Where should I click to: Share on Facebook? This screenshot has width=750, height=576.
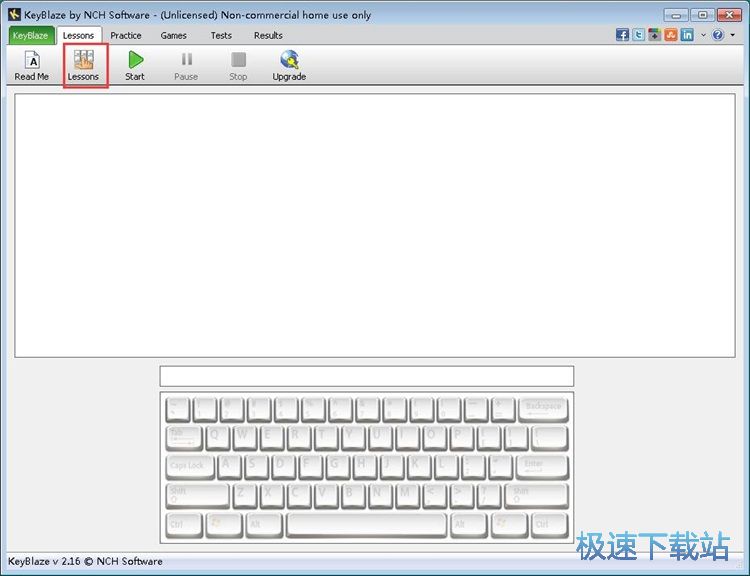(622, 35)
